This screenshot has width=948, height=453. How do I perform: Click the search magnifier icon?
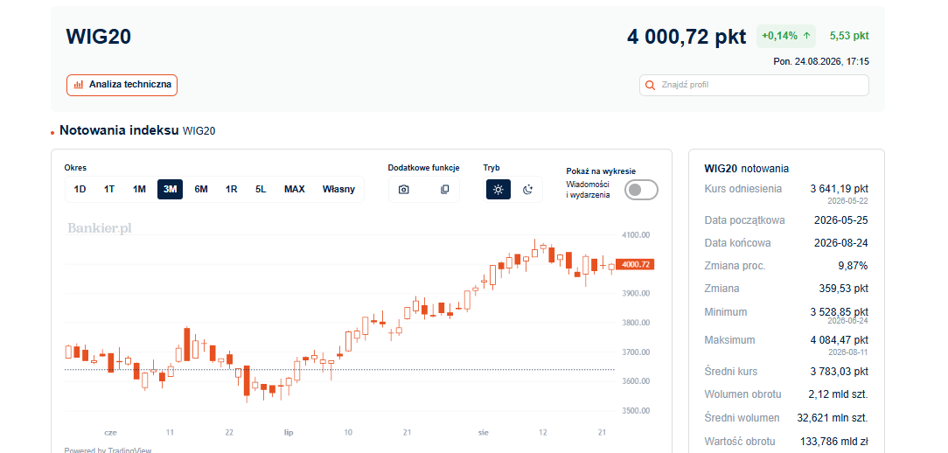[x=651, y=85]
